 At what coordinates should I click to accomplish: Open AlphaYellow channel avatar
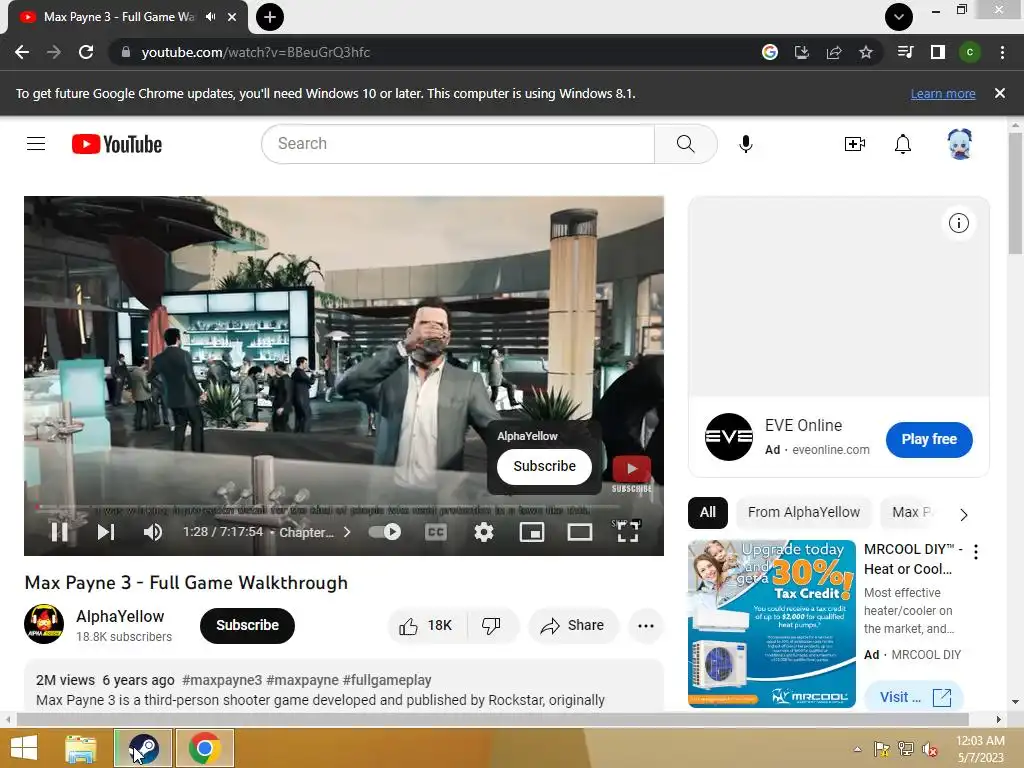coord(44,624)
